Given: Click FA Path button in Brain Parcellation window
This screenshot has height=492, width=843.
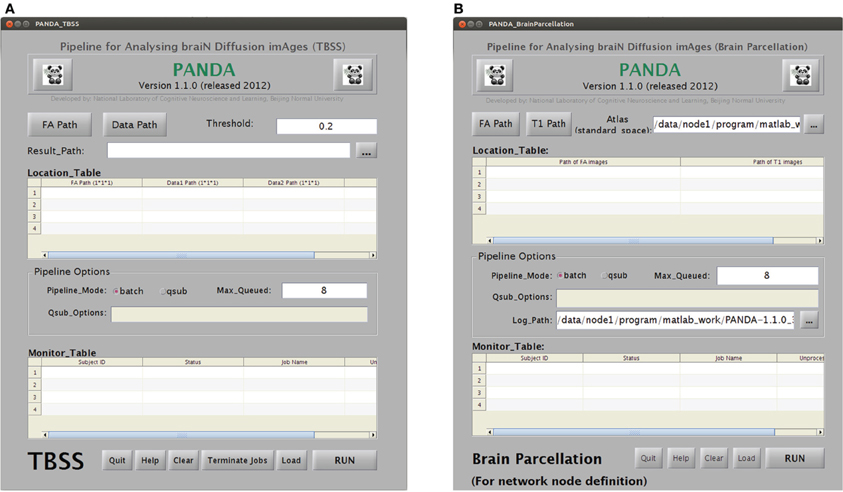Looking at the screenshot, I should coord(496,124).
